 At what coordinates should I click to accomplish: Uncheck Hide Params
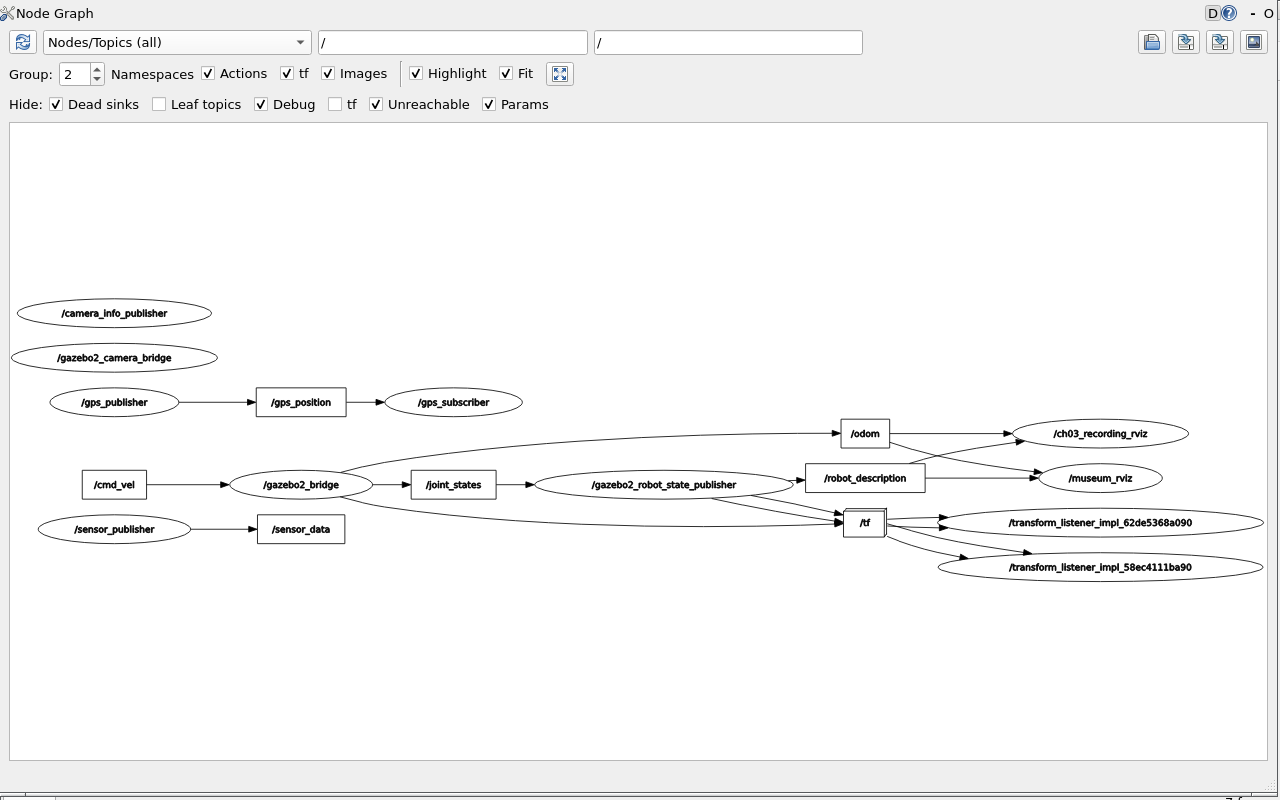[489, 104]
